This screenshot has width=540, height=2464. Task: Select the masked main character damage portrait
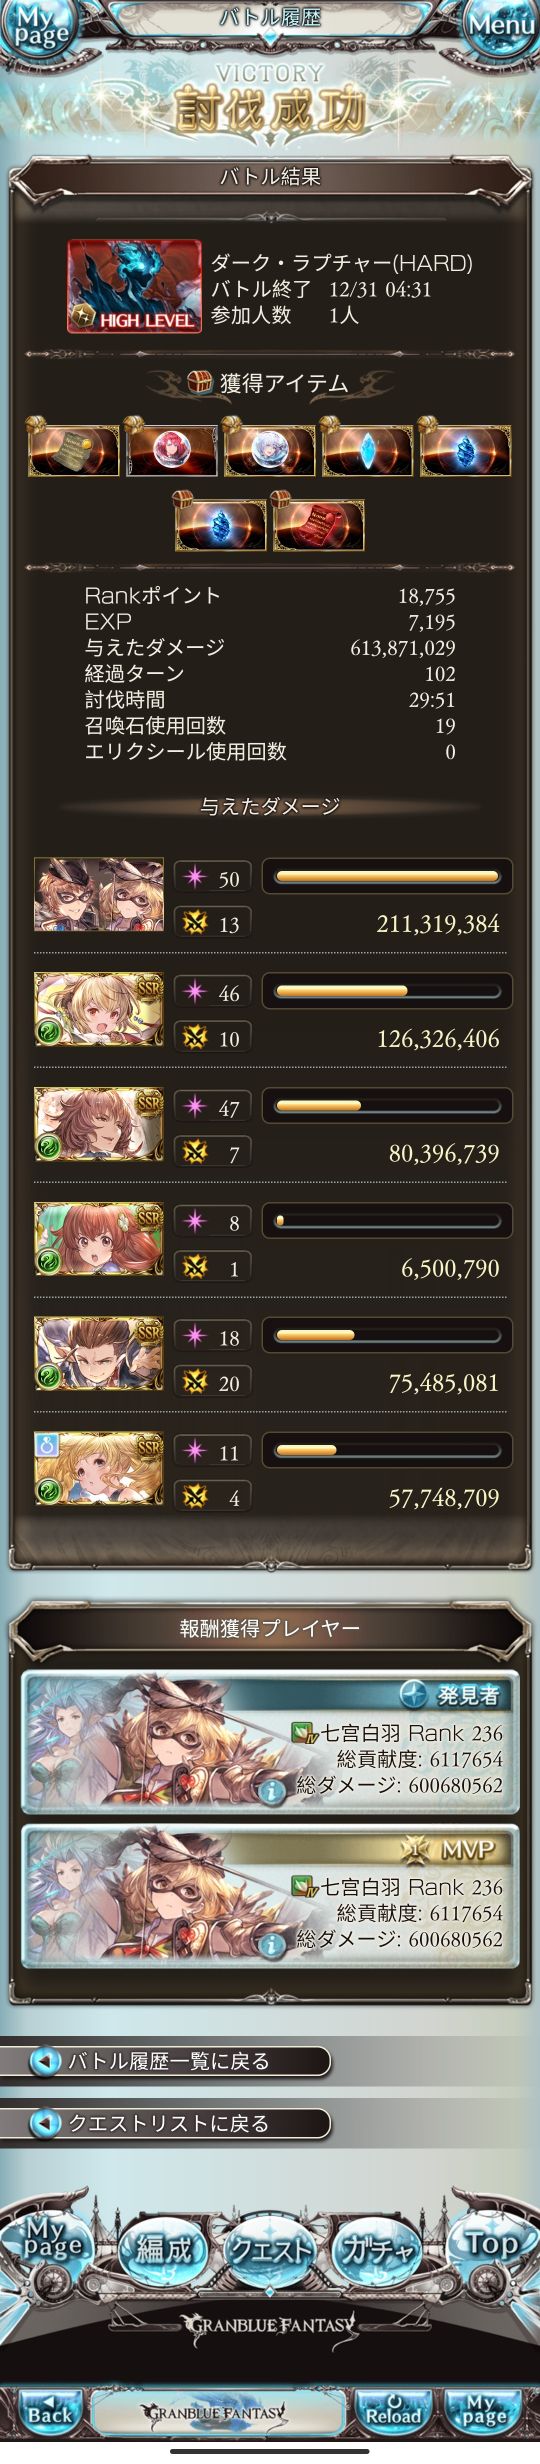click(98, 894)
